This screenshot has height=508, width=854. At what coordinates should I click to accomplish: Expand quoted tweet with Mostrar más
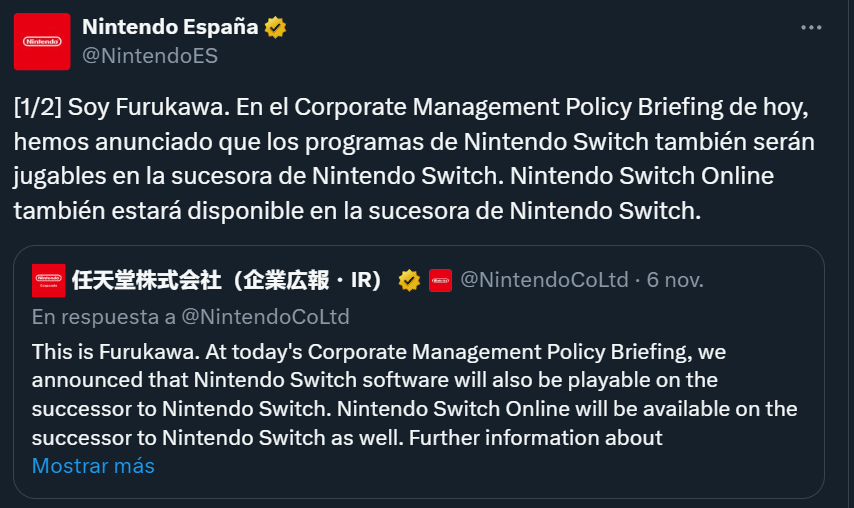pos(93,466)
